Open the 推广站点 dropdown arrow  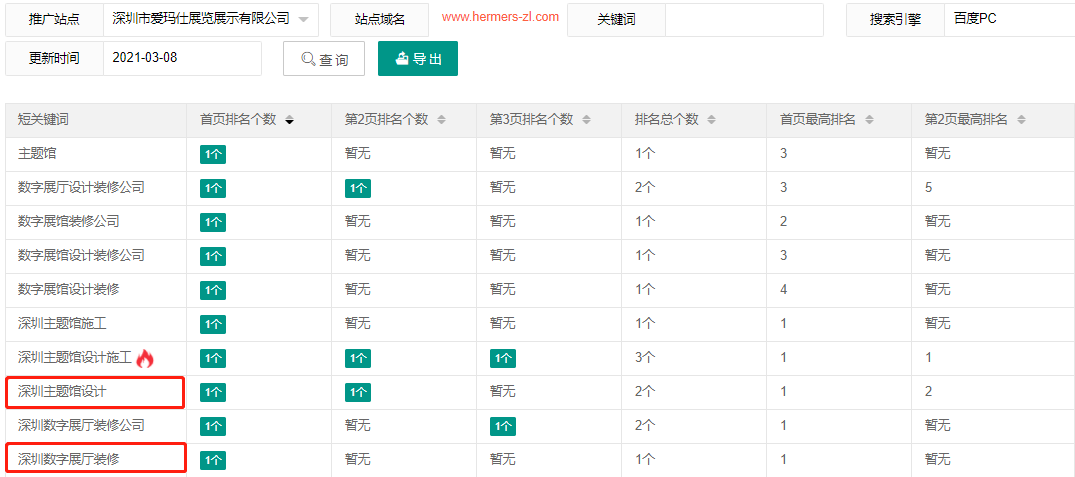pos(303,20)
